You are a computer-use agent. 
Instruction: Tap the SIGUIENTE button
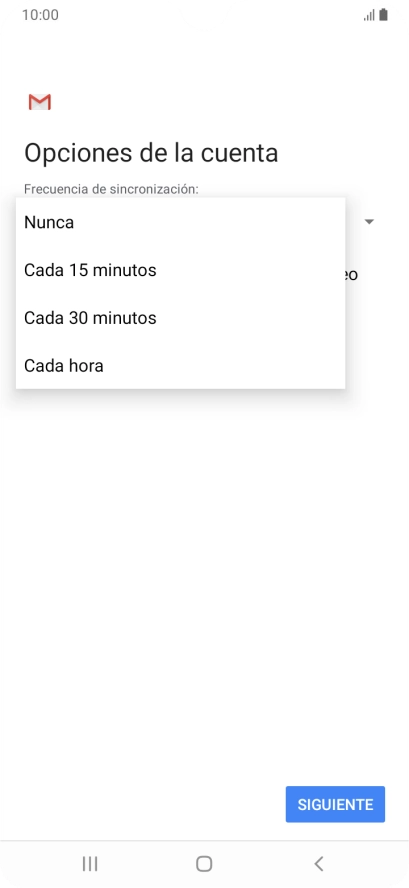(x=335, y=804)
